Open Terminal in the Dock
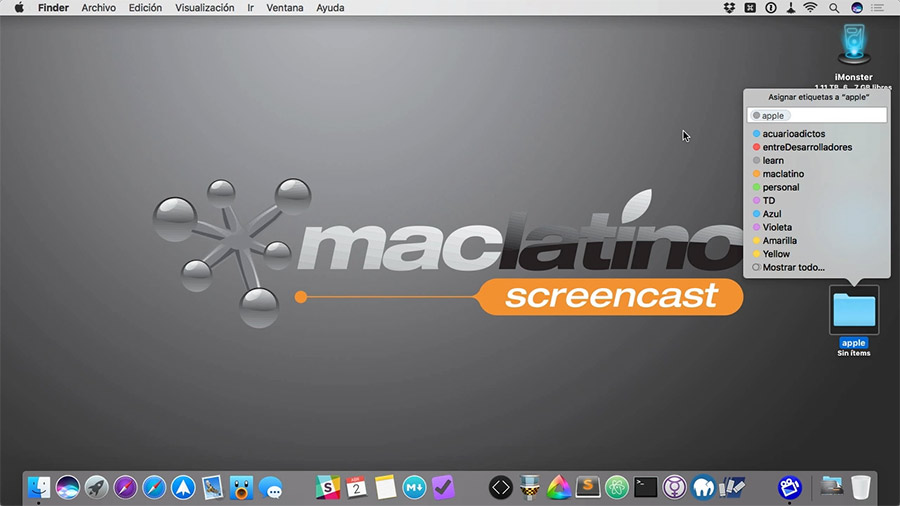The height and width of the screenshot is (506, 900). 646,488
